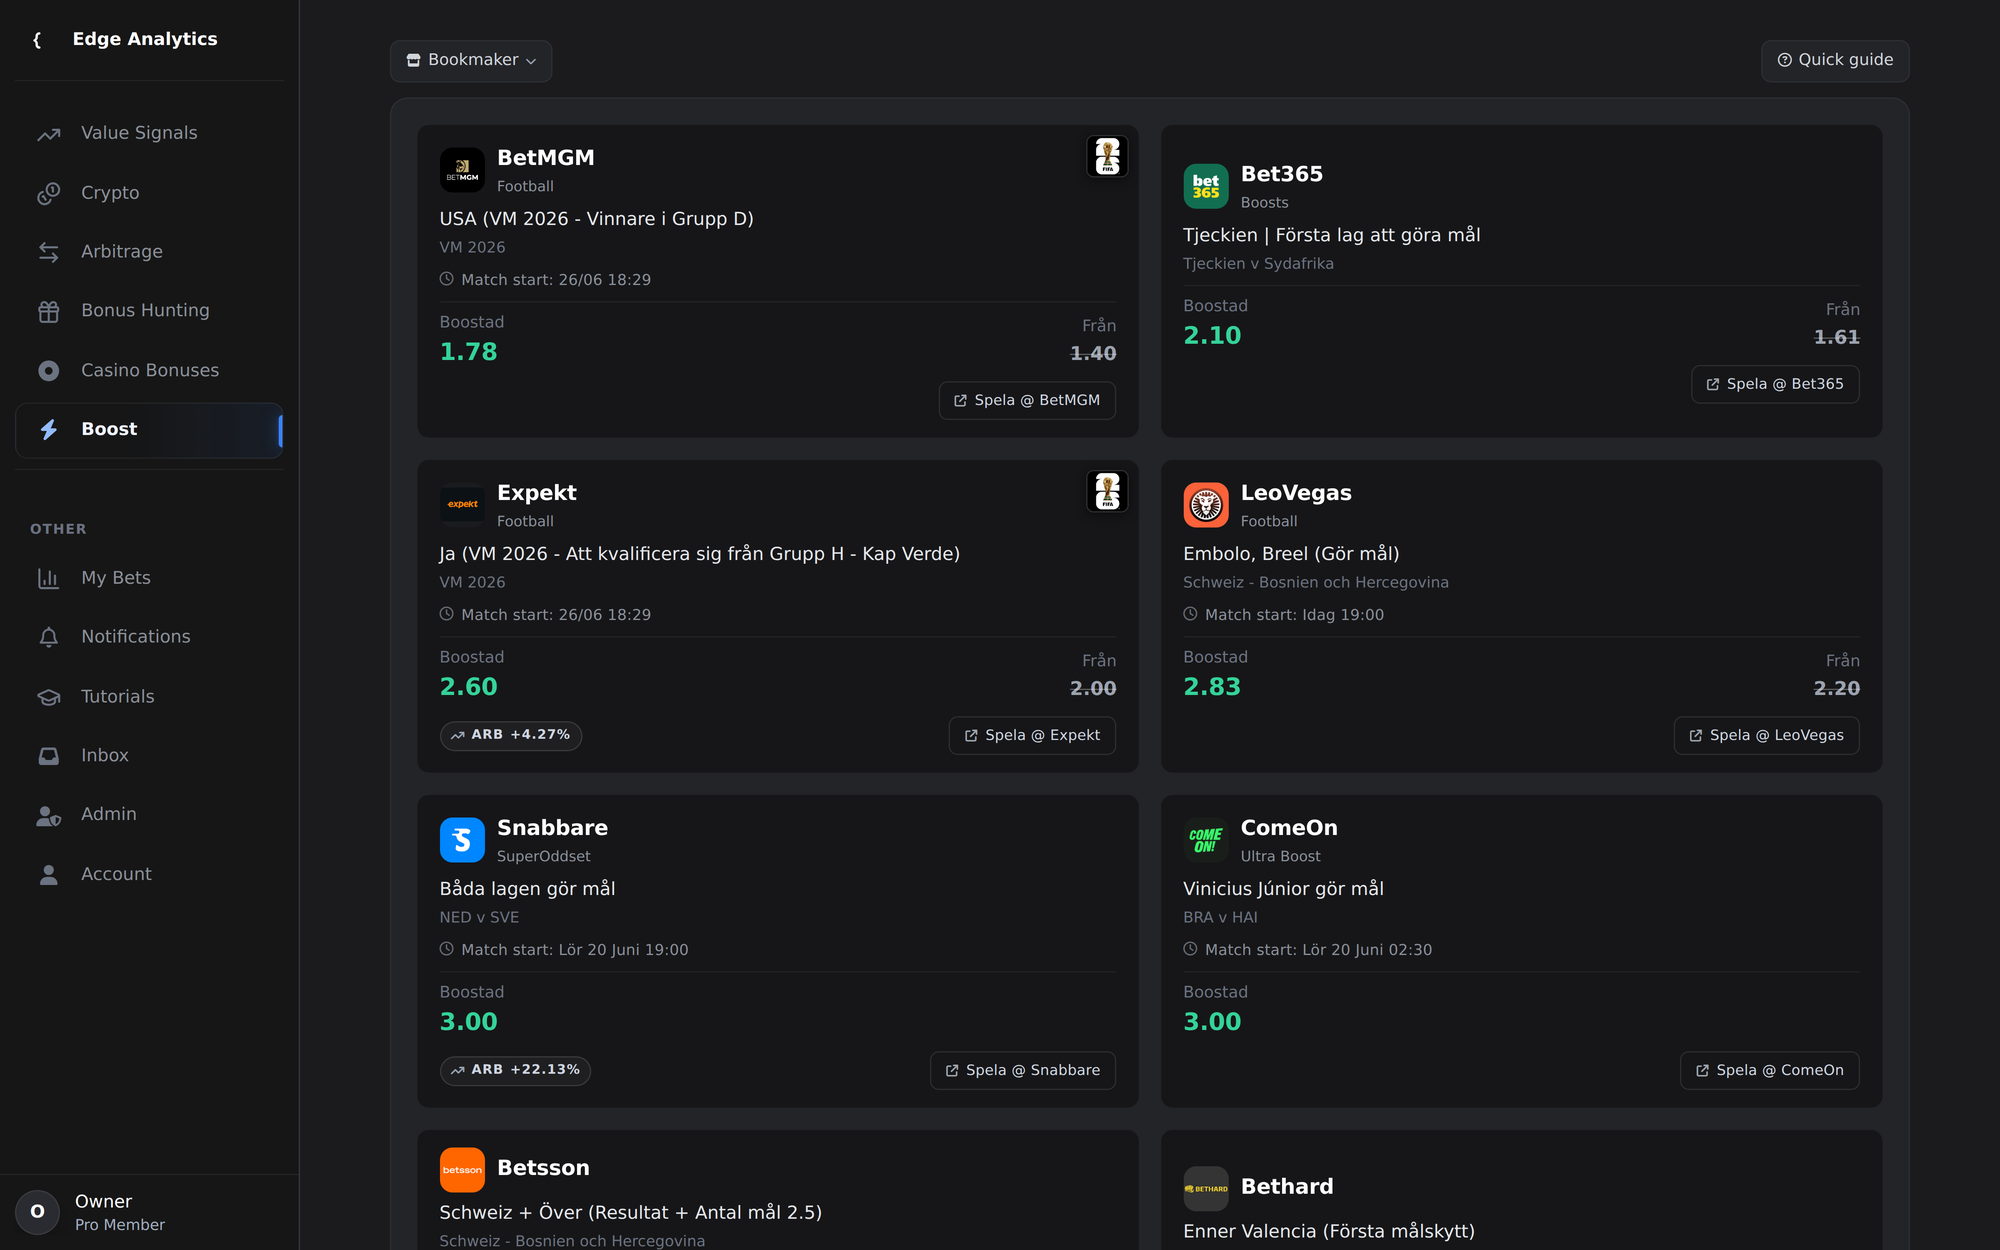Image resolution: width=2000 pixels, height=1250 pixels.
Task: Click the Betsson bookmaker logo
Action: [462, 1170]
